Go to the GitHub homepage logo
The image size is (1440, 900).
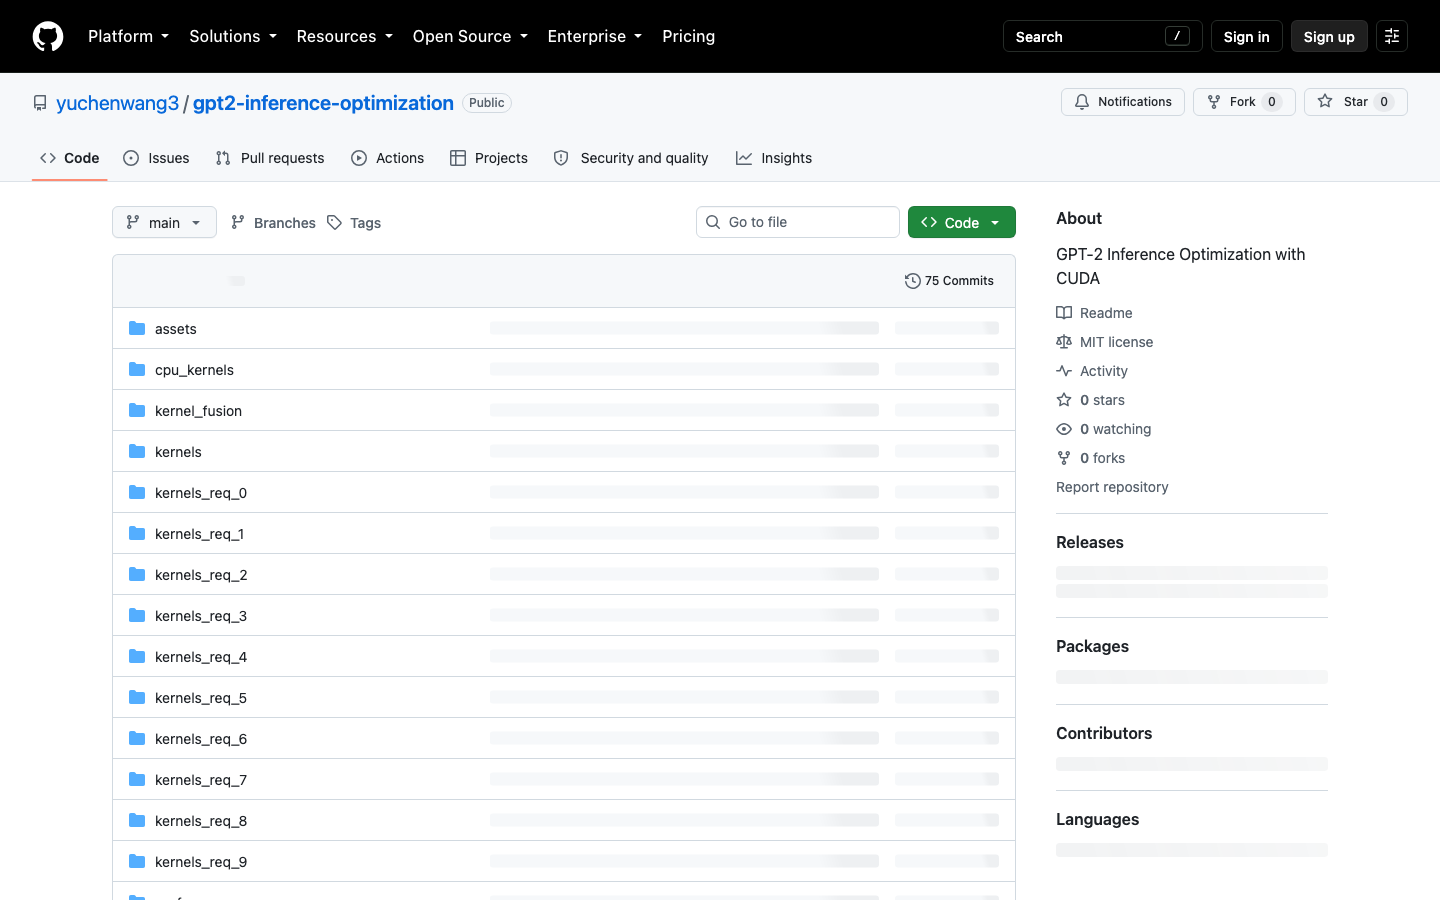(x=48, y=36)
